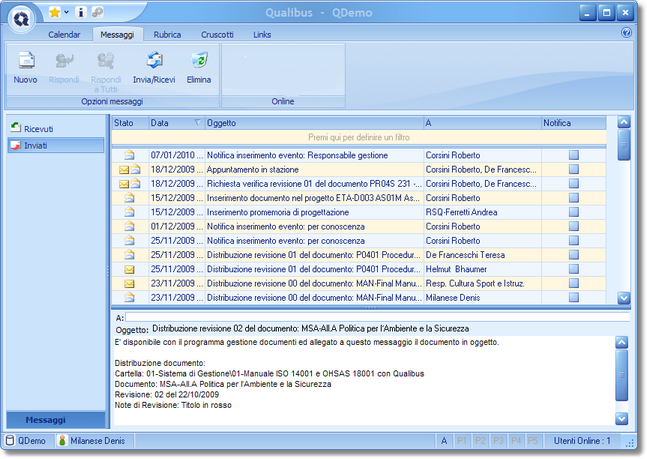Click the Oggetto text in preview pane

(x=311, y=329)
